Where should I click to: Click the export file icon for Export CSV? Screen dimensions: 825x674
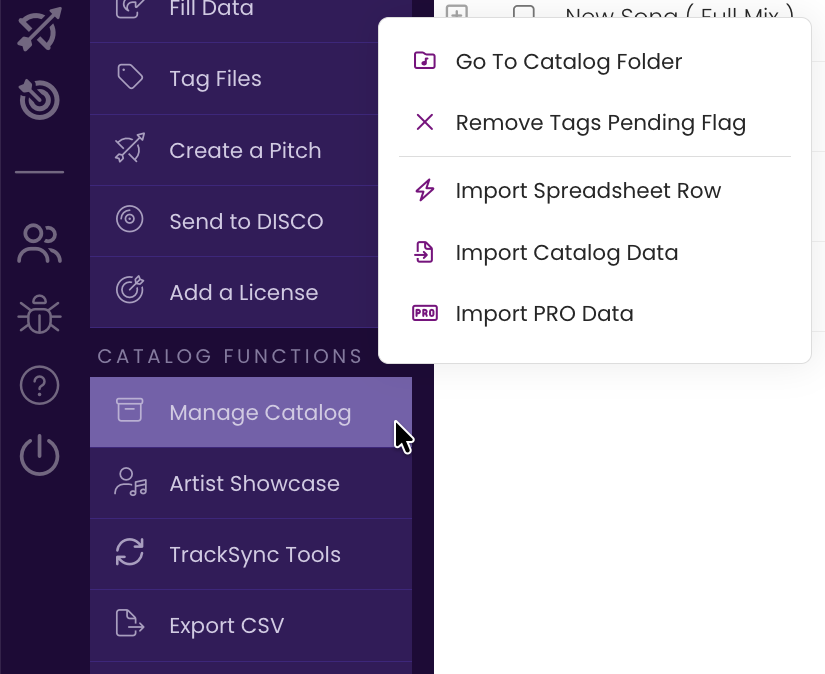(129, 623)
